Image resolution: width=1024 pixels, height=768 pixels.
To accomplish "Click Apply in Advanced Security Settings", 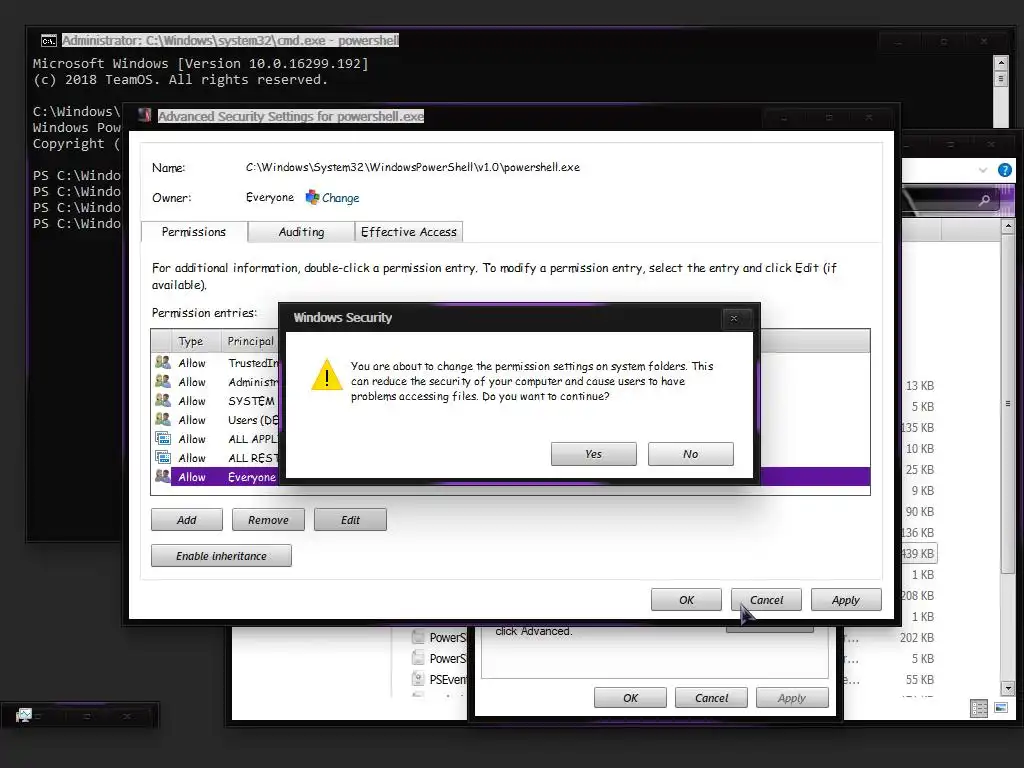I will [x=846, y=600].
